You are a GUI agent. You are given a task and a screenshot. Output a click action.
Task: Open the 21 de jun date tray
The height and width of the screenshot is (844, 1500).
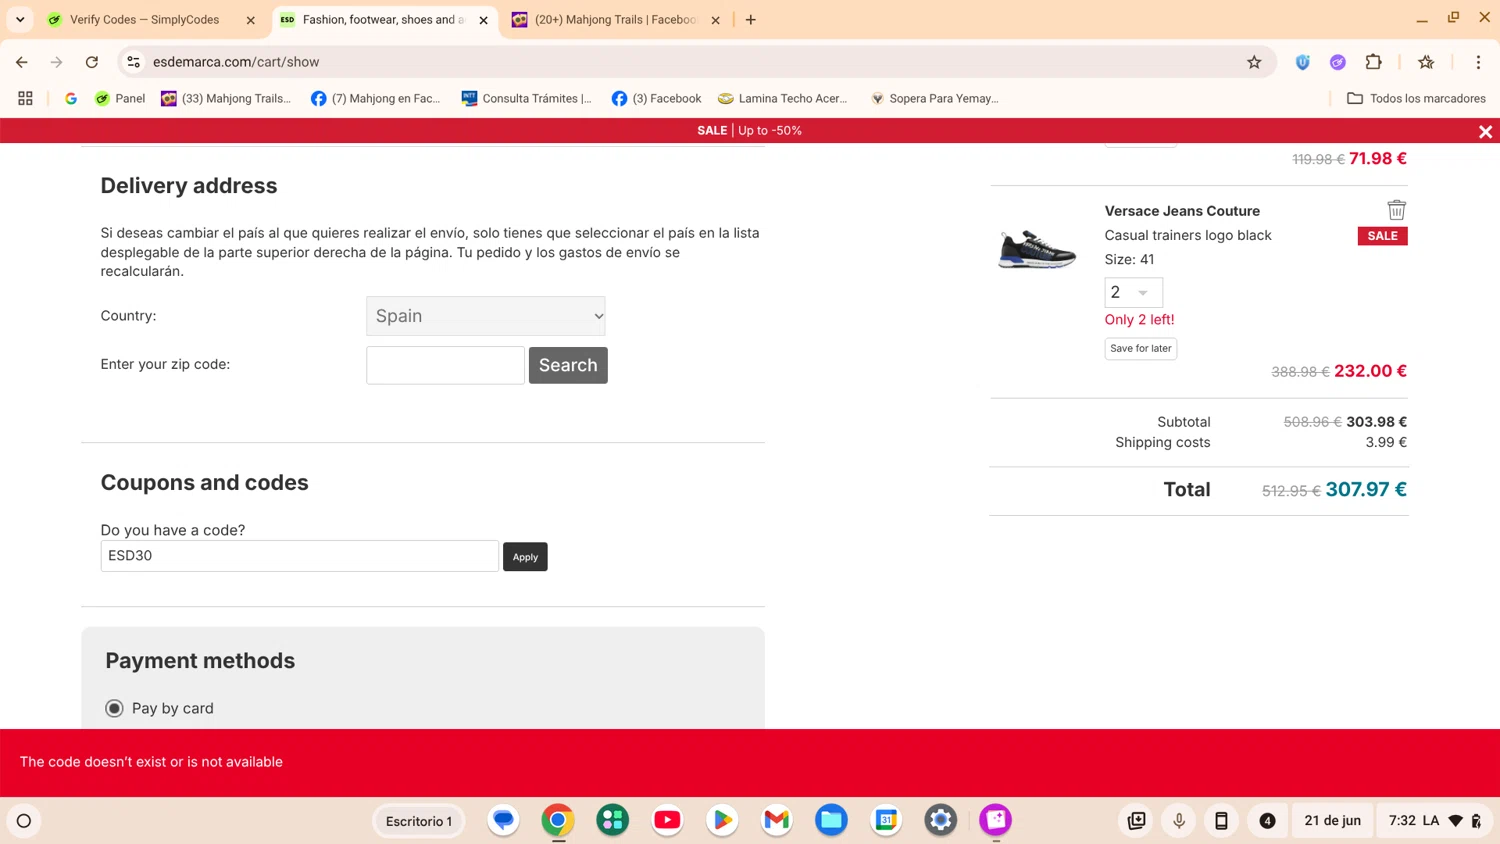[x=1332, y=821]
